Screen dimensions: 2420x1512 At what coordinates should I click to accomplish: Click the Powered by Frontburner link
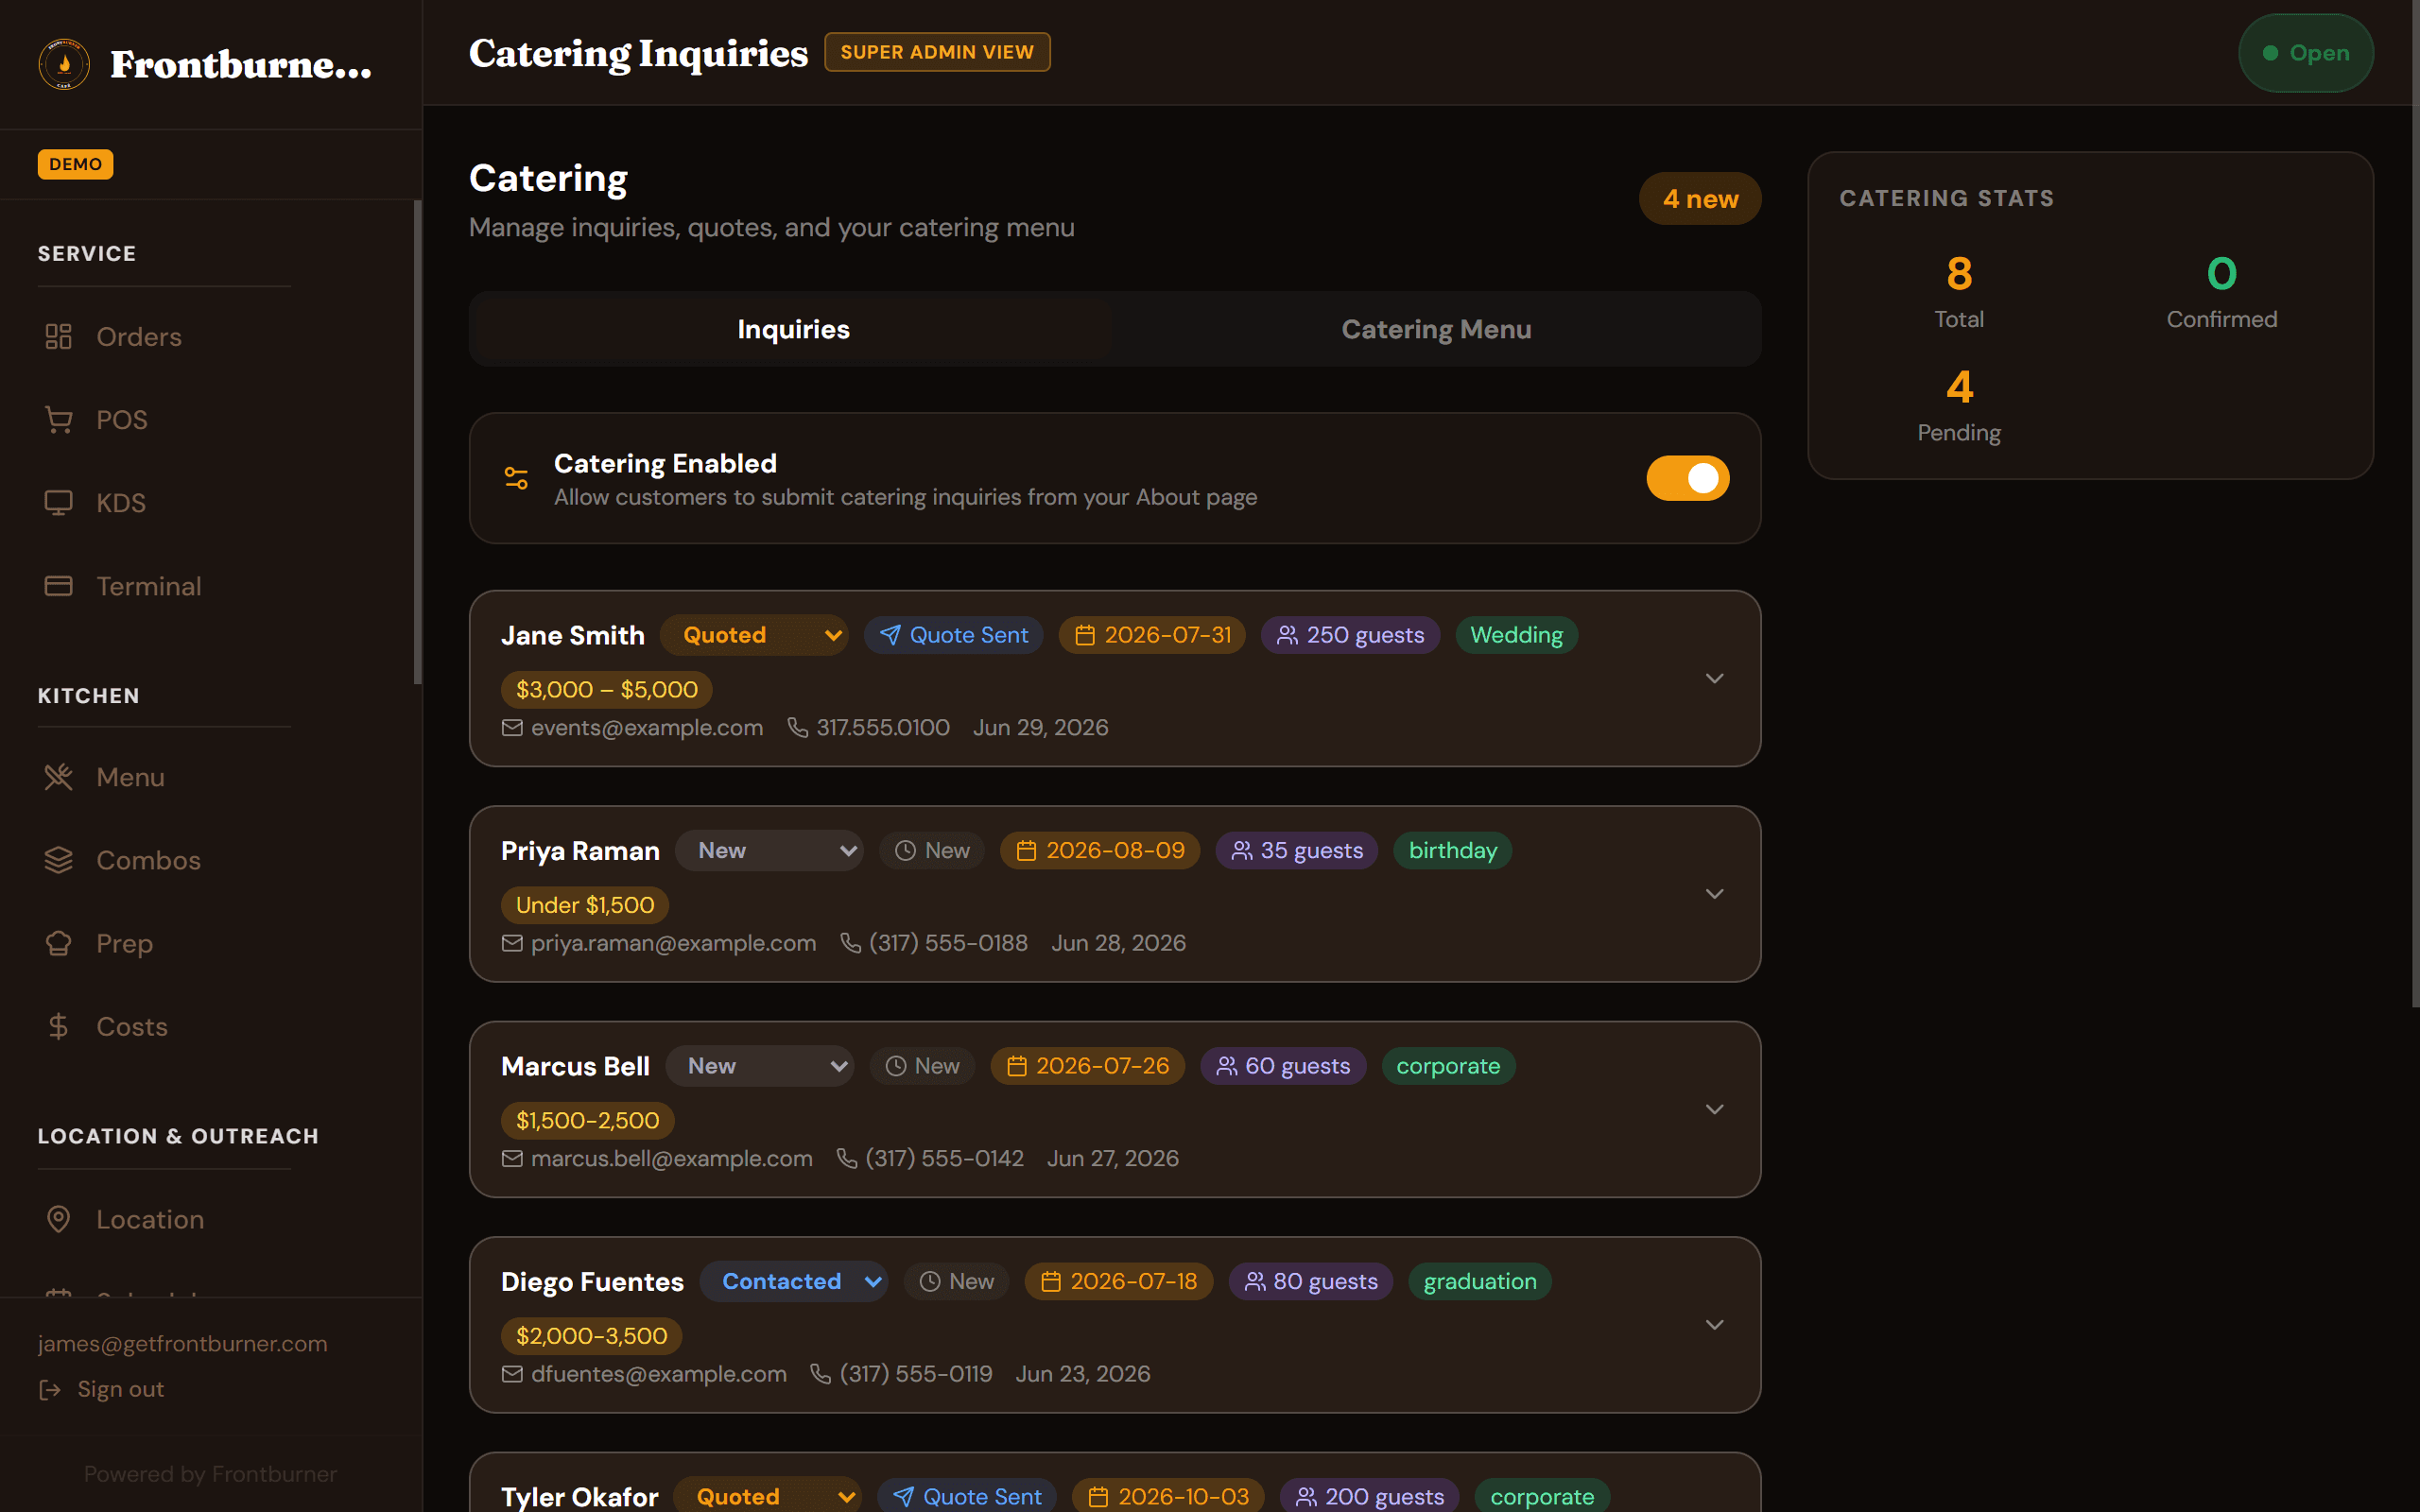point(210,1474)
